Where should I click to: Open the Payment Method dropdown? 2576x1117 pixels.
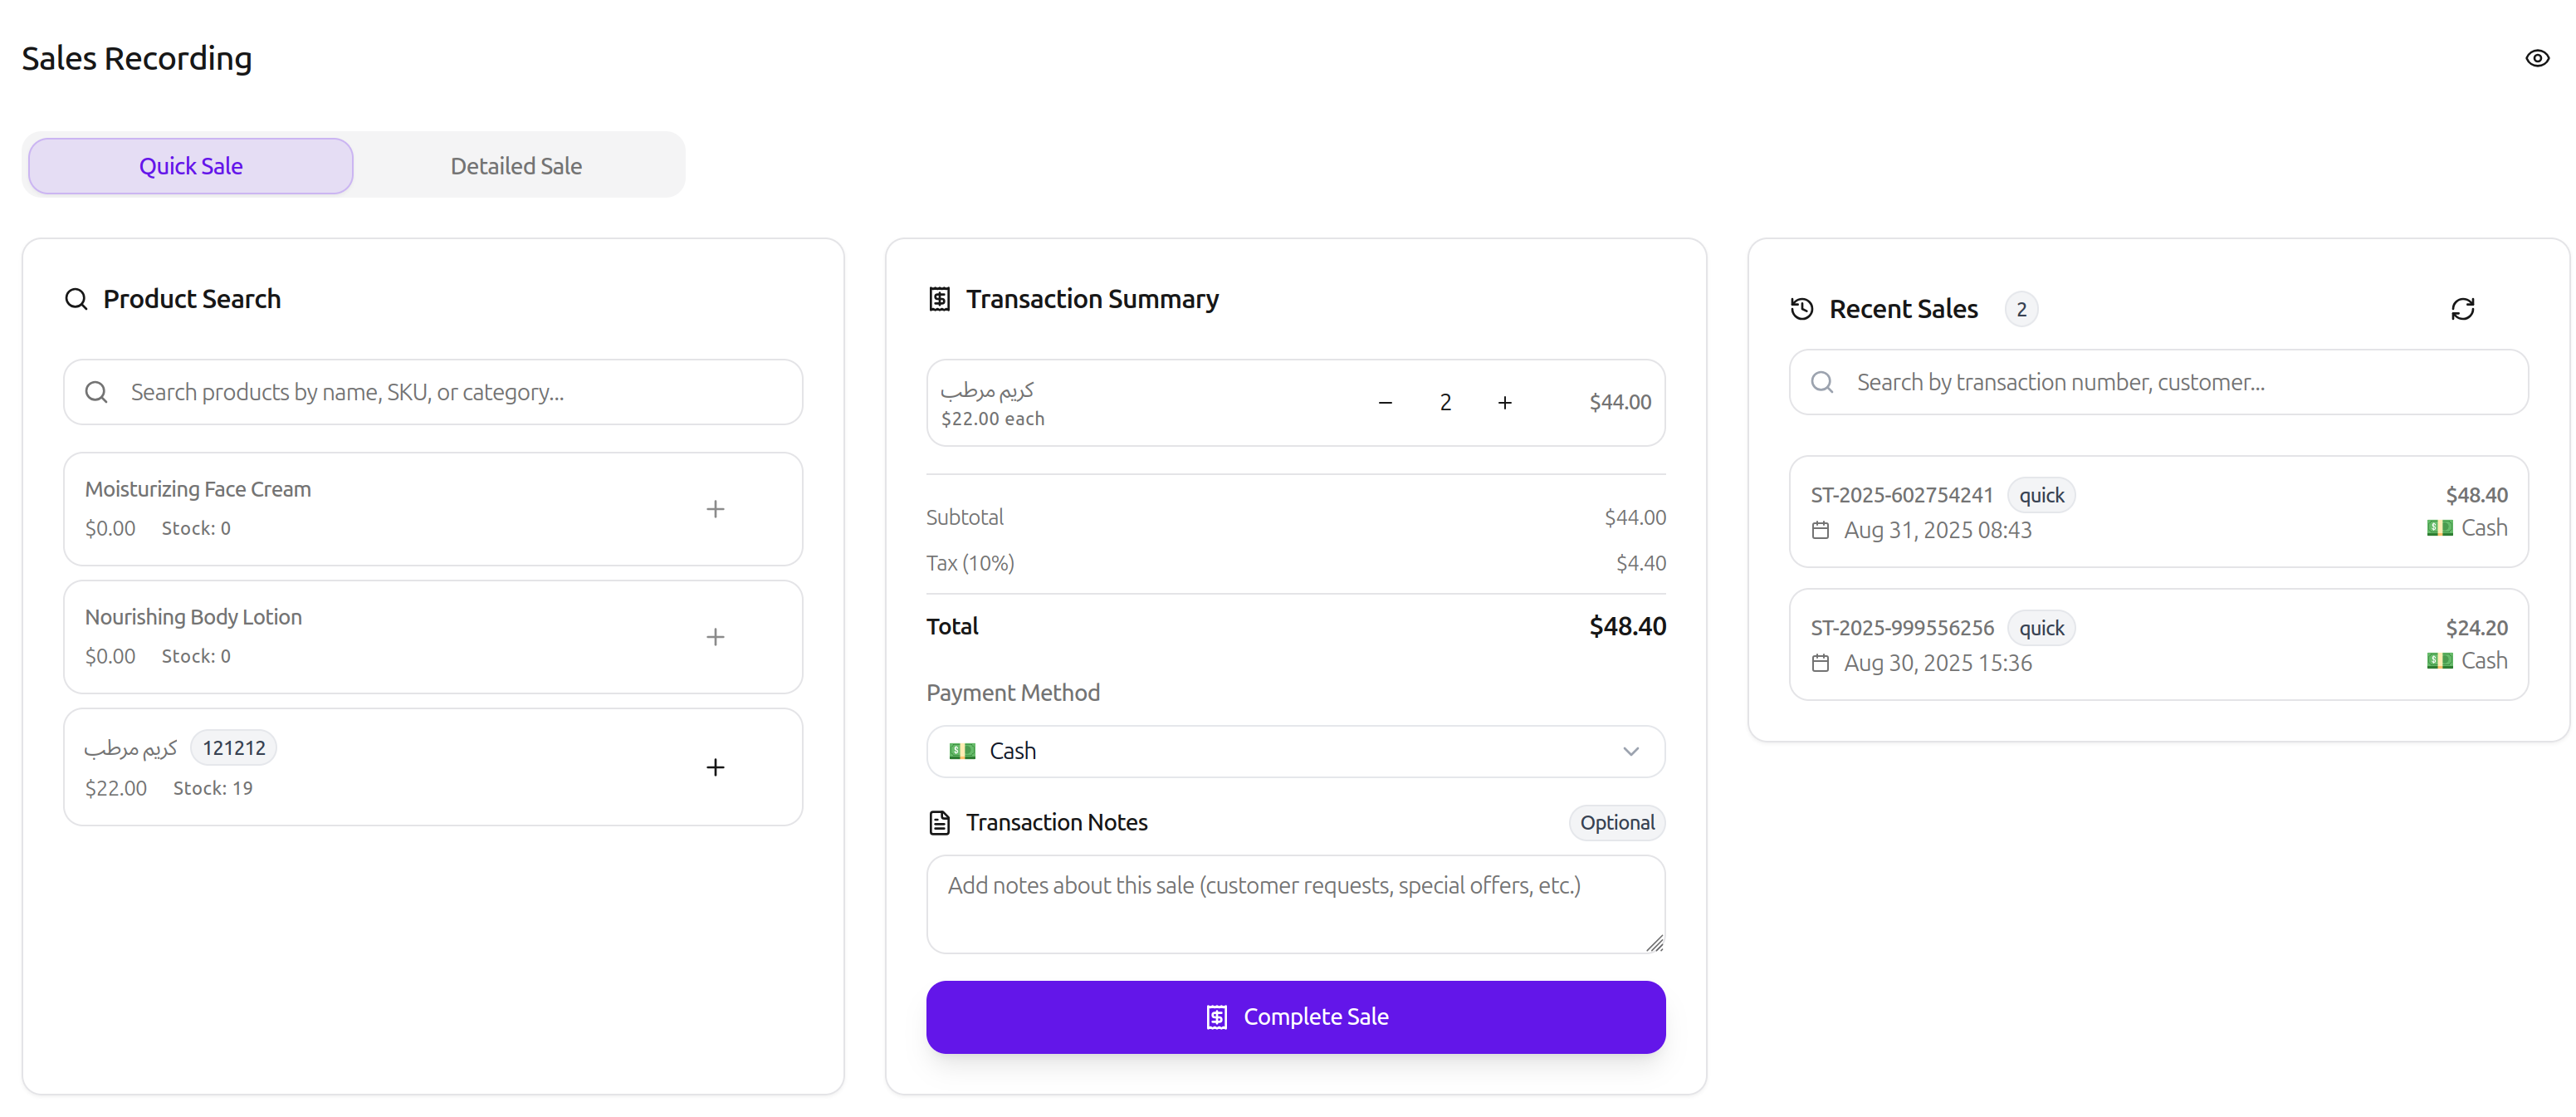tap(1294, 751)
